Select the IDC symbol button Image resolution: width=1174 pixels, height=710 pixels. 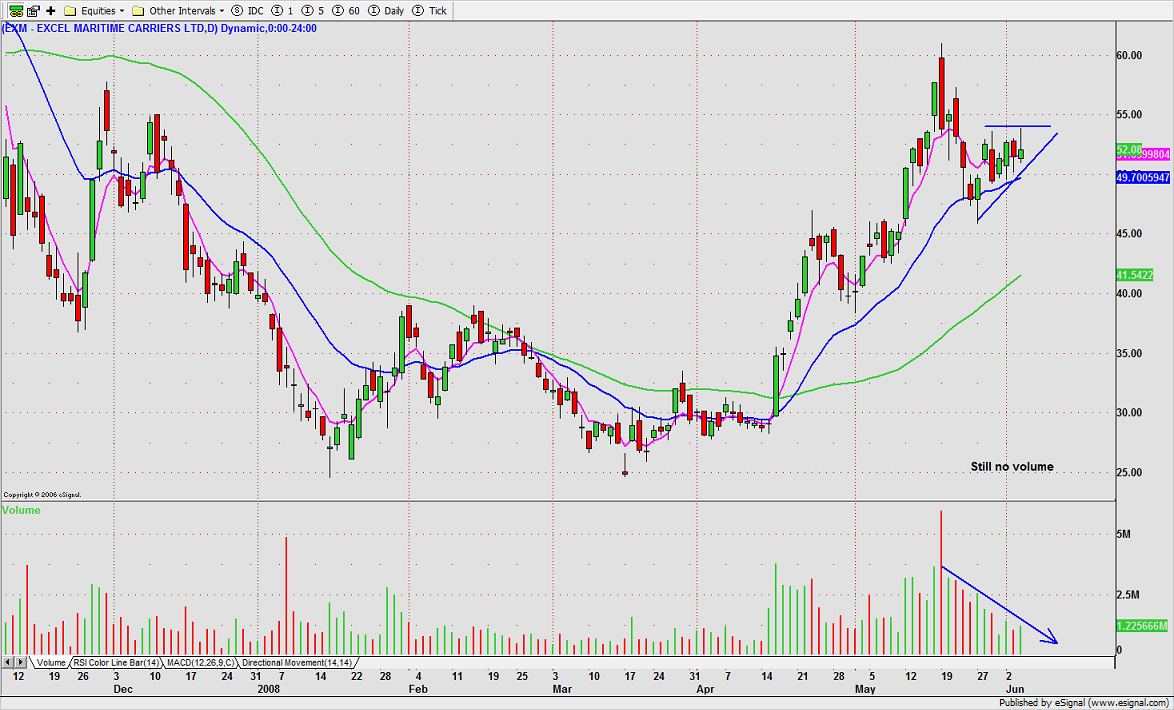coord(247,10)
